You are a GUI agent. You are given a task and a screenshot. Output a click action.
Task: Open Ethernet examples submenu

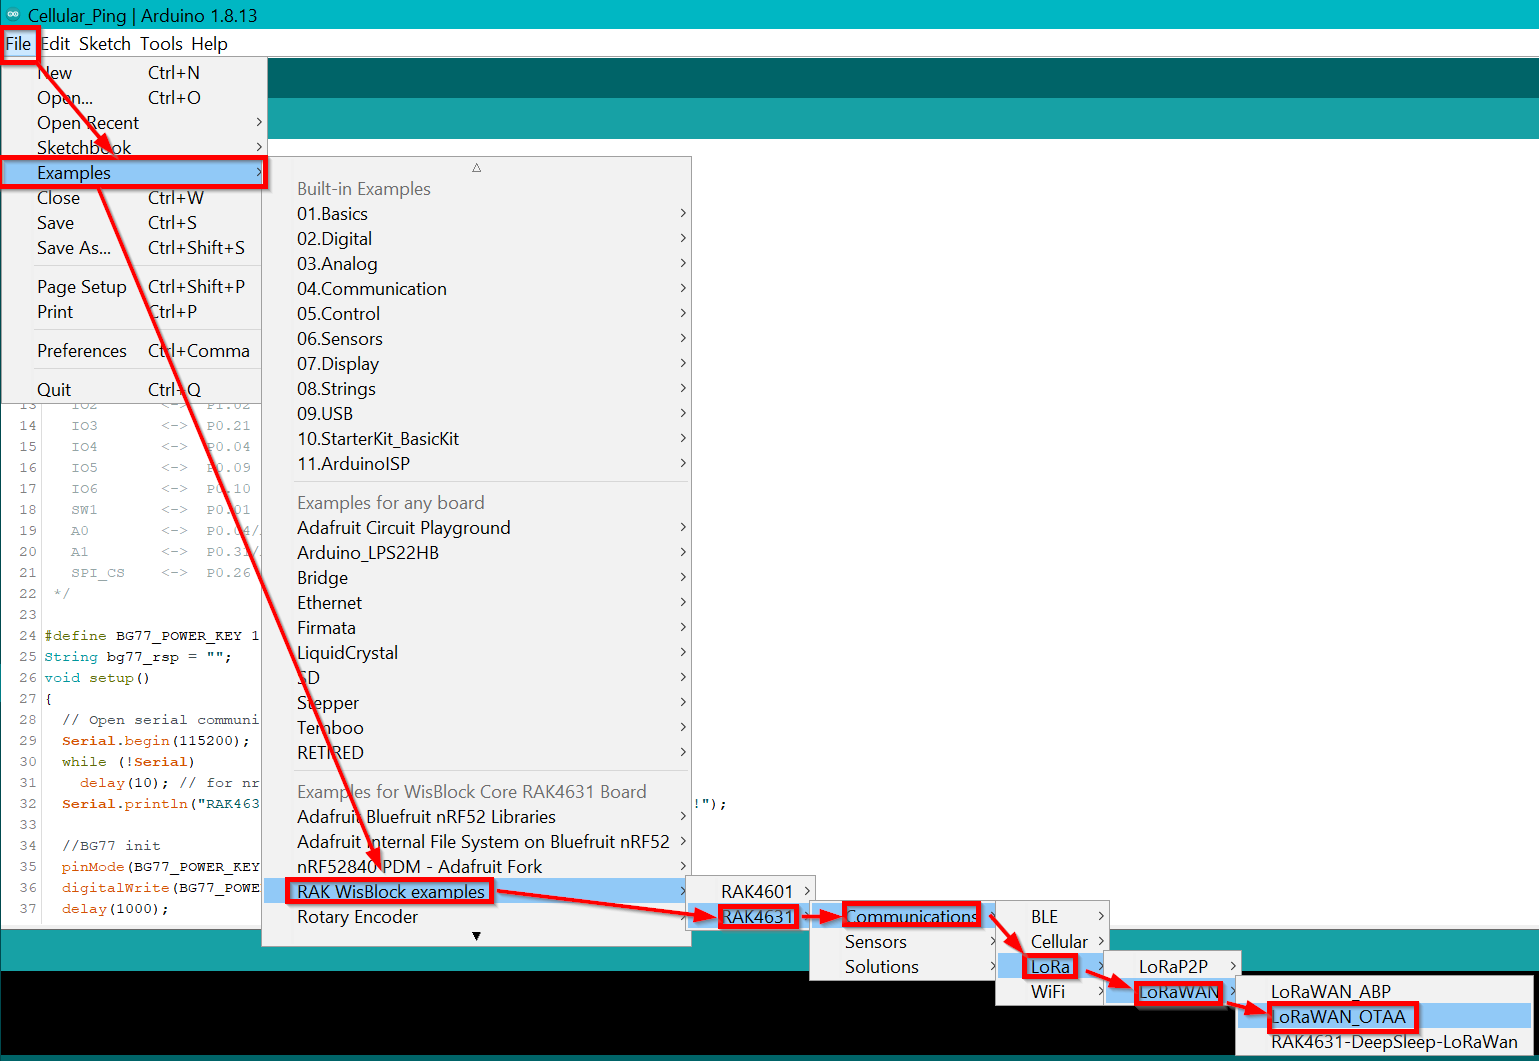[x=477, y=603]
